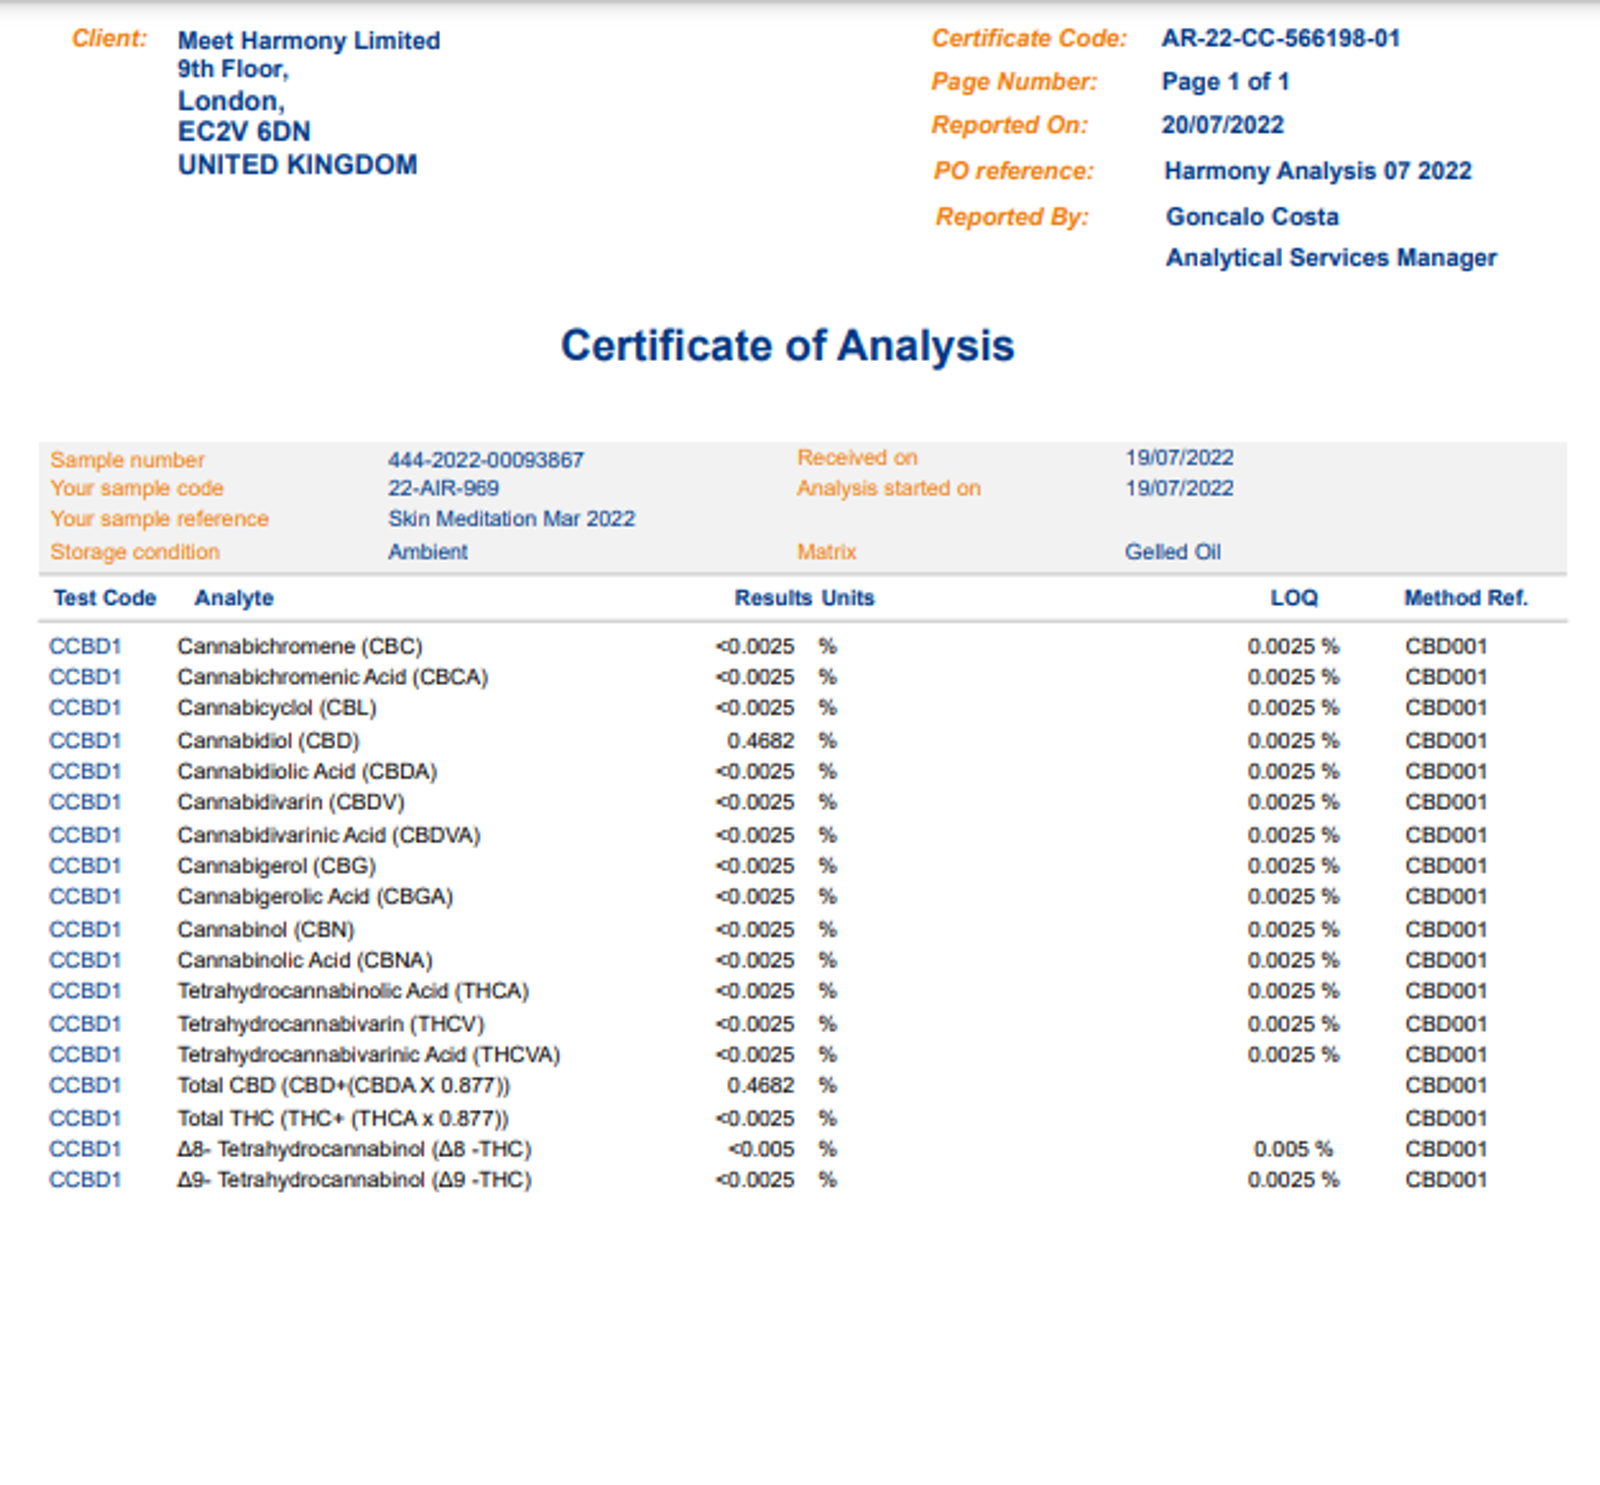Image resolution: width=1600 pixels, height=1485 pixels.
Task: Click the PO reference Harmony Analysis 07 2022
Action: (1317, 171)
